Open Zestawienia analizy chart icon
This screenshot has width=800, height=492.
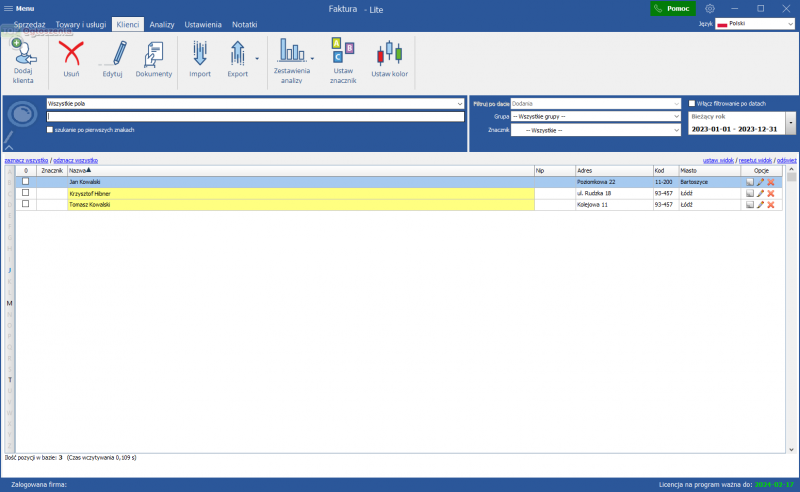(292, 52)
